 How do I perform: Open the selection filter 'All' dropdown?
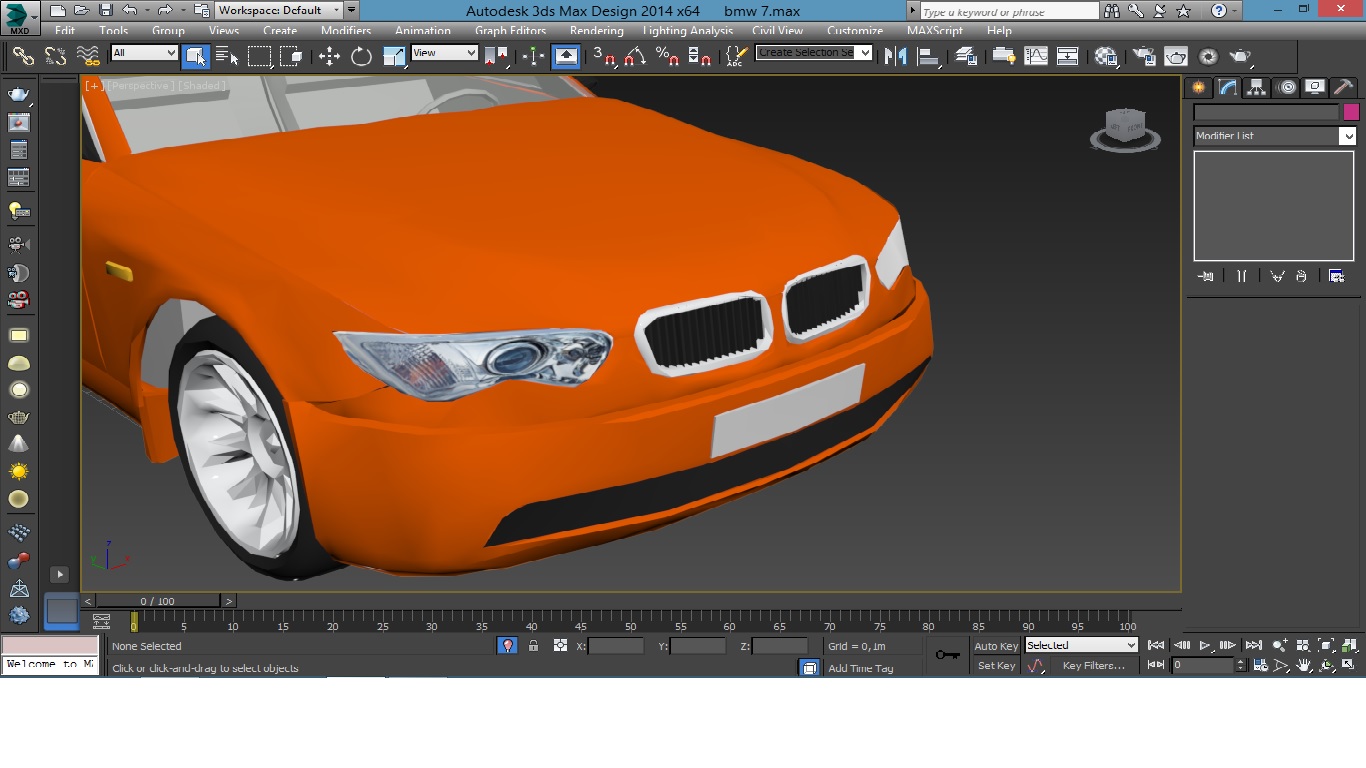[144, 53]
